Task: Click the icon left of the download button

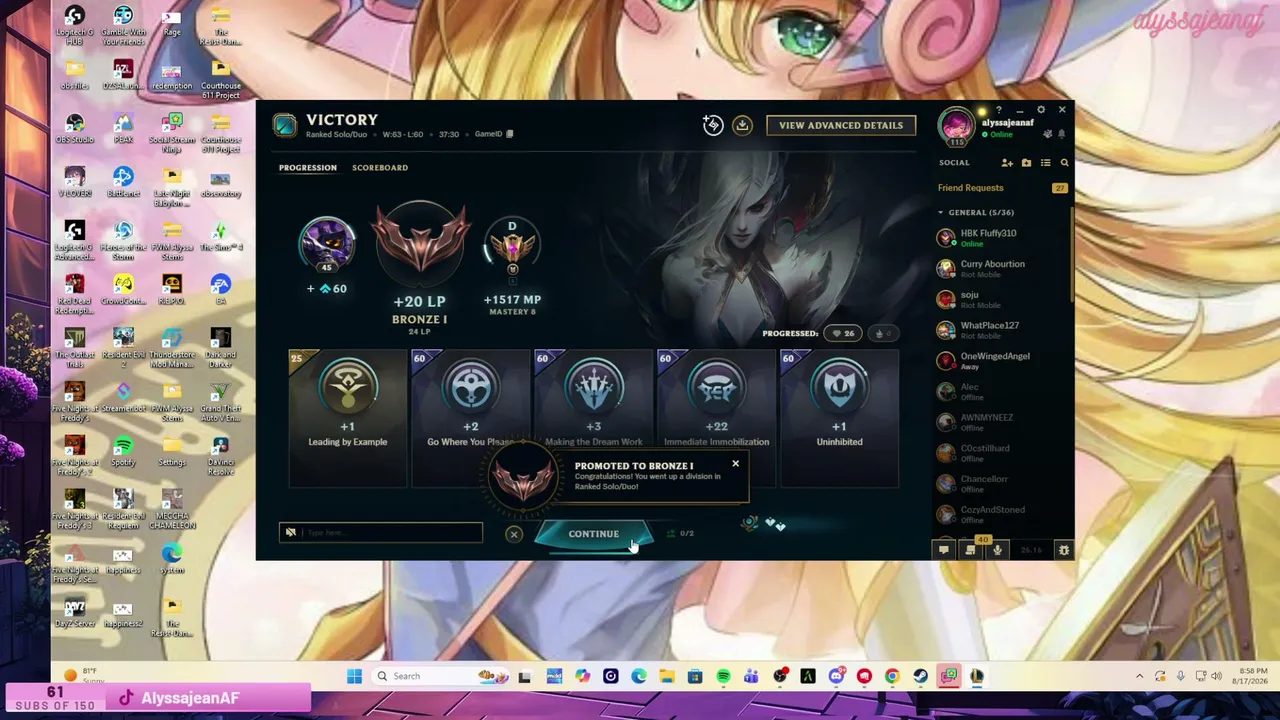Action: (x=712, y=125)
